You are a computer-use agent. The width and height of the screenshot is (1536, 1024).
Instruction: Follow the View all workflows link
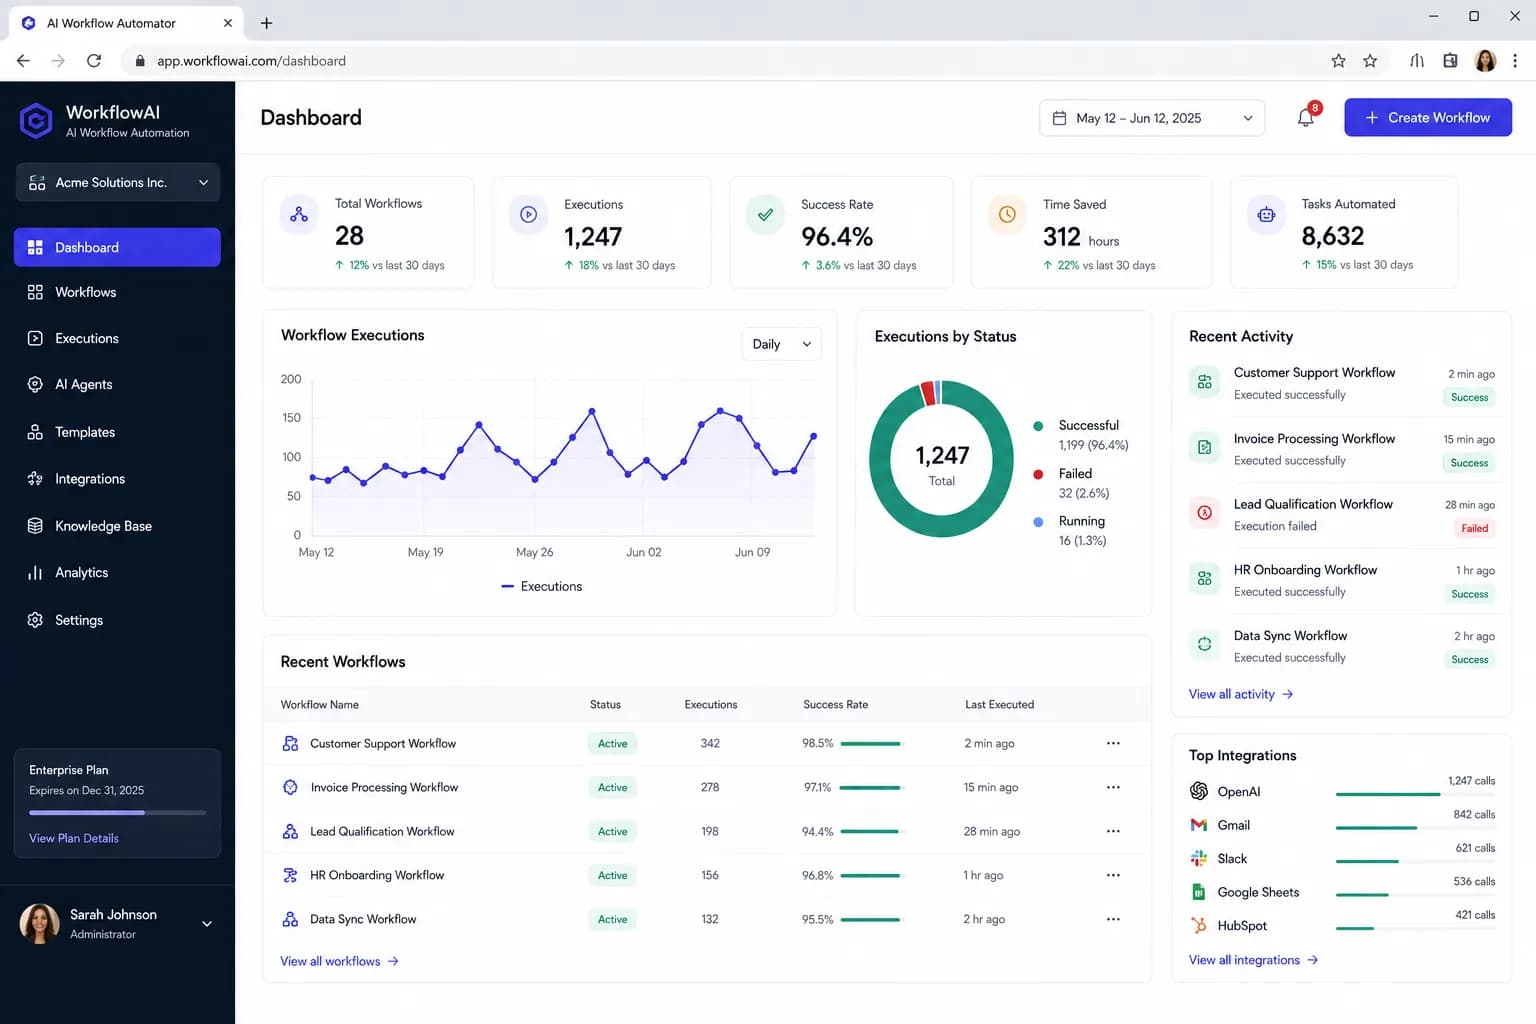pos(339,961)
